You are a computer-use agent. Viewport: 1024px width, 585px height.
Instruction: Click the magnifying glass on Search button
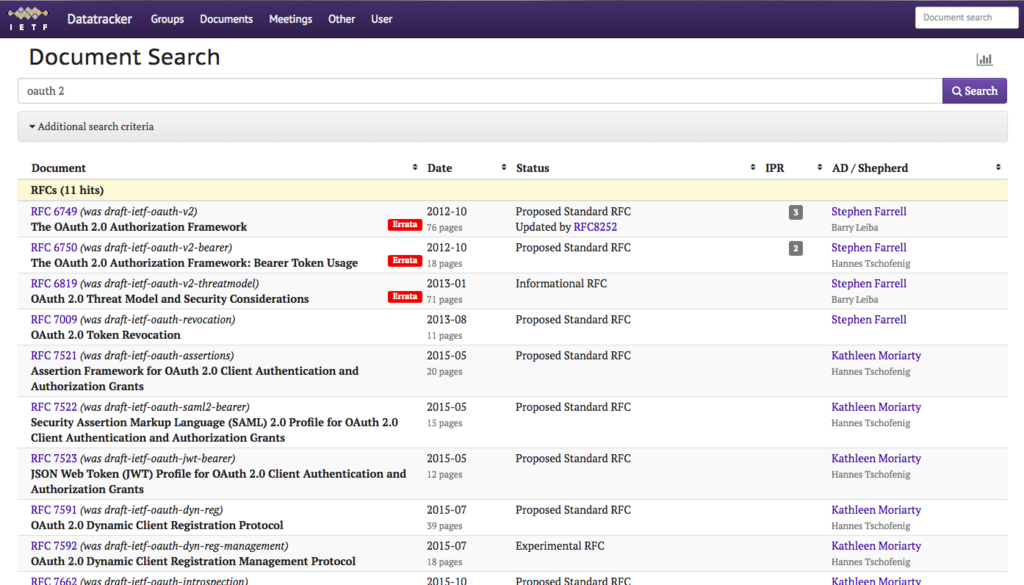[957, 90]
